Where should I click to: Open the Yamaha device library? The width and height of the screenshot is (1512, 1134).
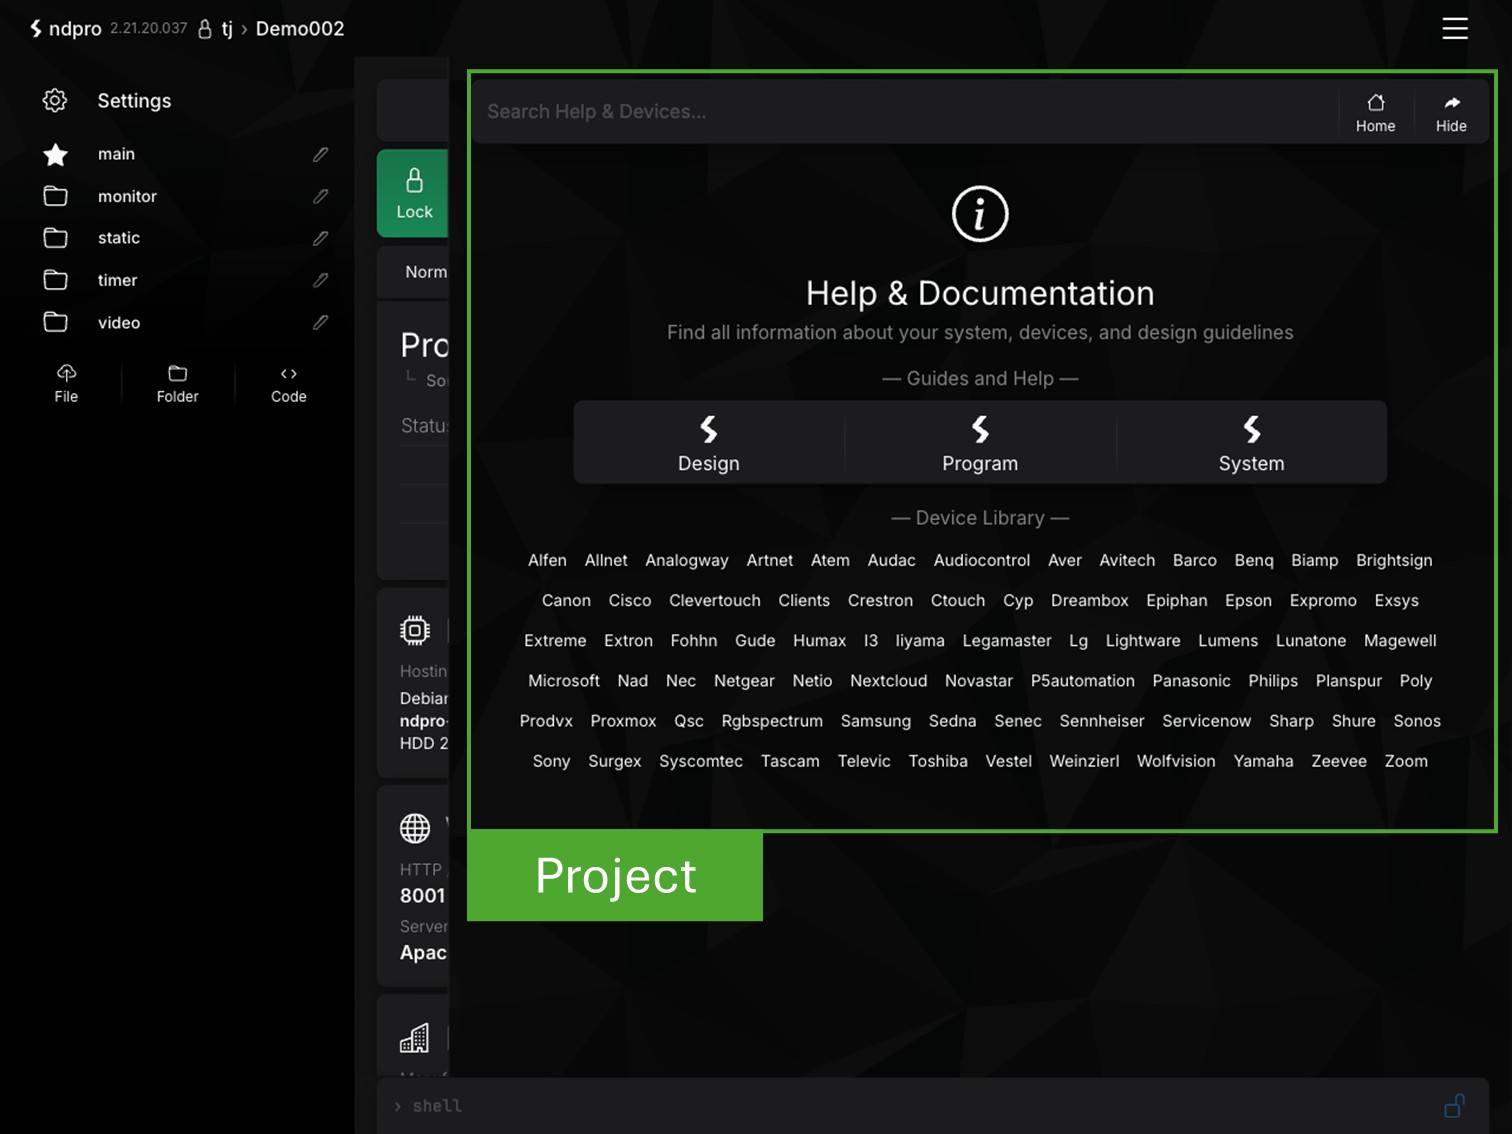[1263, 761]
